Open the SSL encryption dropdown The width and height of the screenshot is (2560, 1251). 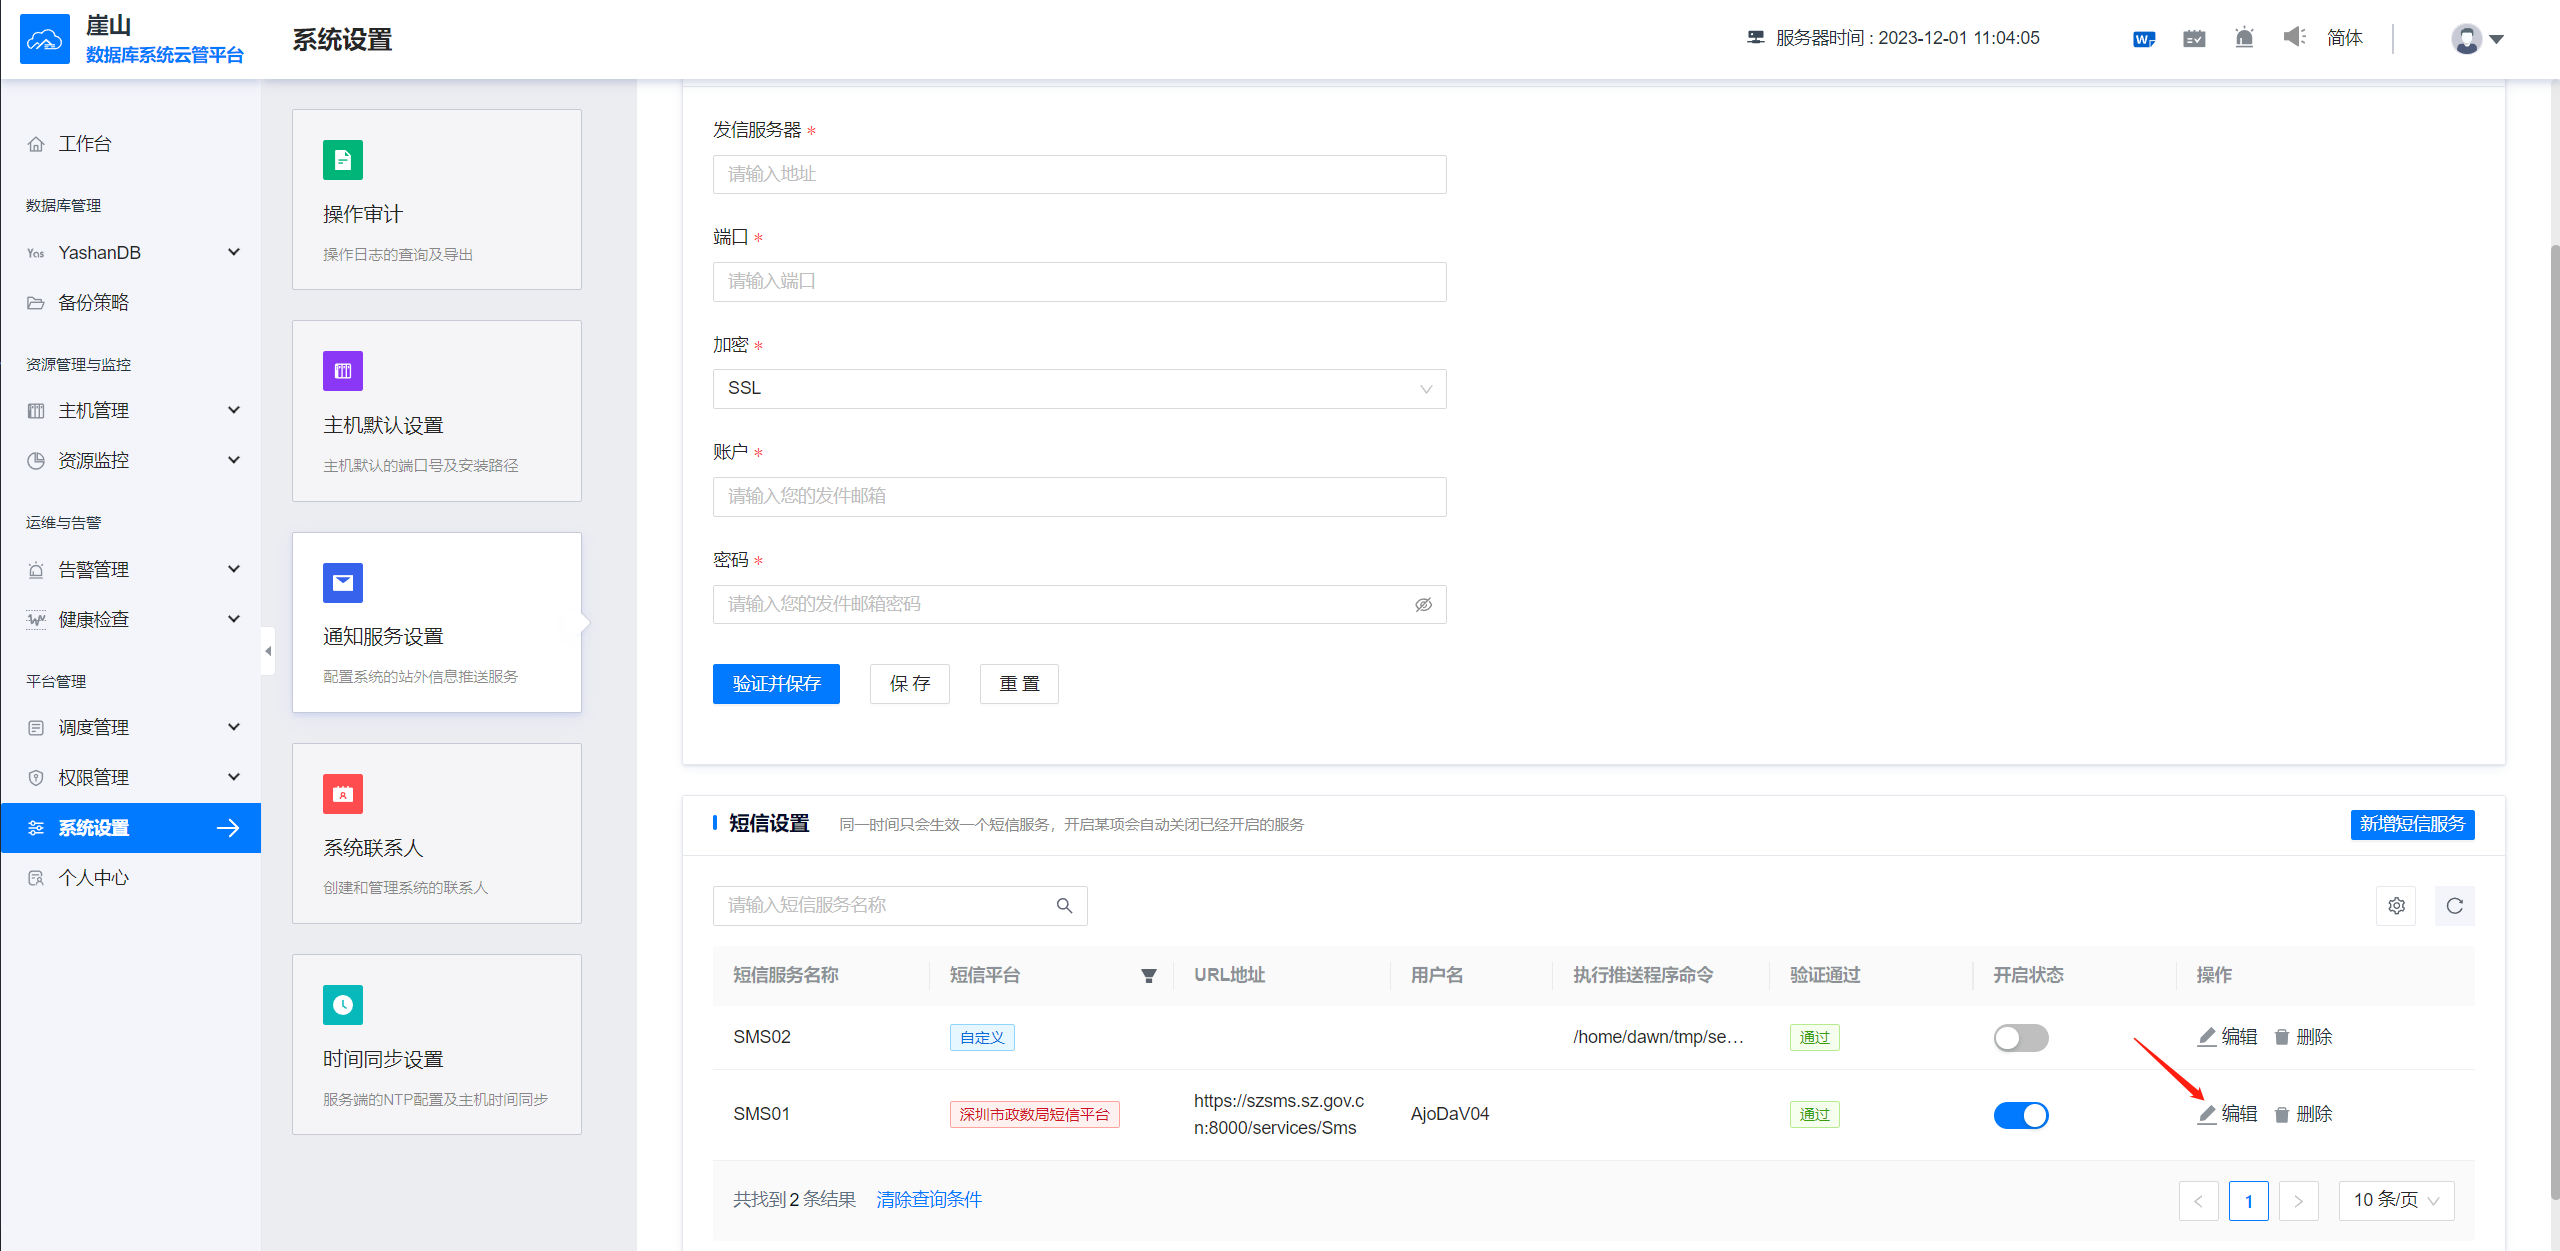[1079, 389]
